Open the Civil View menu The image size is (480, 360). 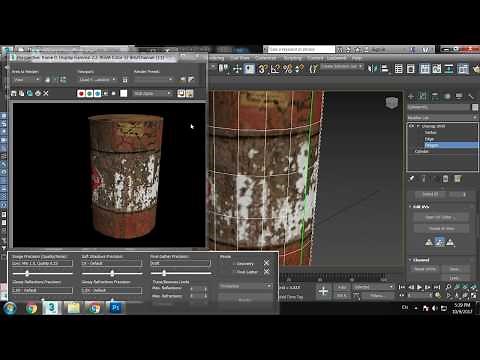pyautogui.click(x=240, y=58)
